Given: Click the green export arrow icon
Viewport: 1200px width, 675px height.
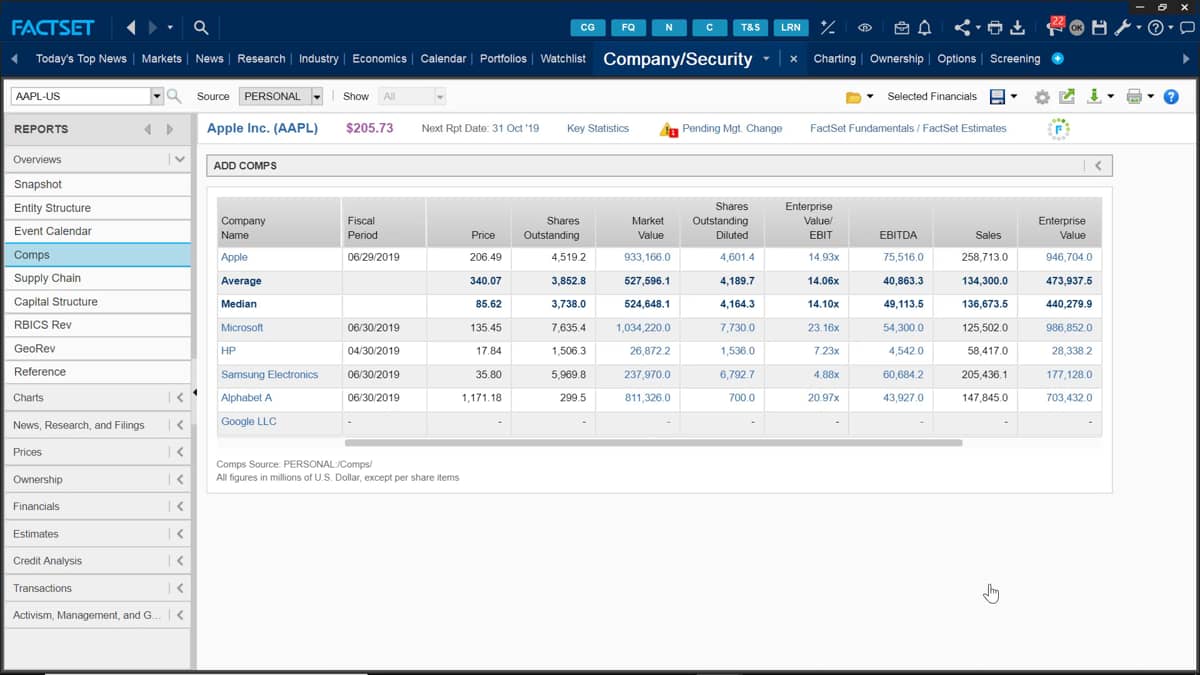Looking at the screenshot, I should pyautogui.click(x=1067, y=96).
